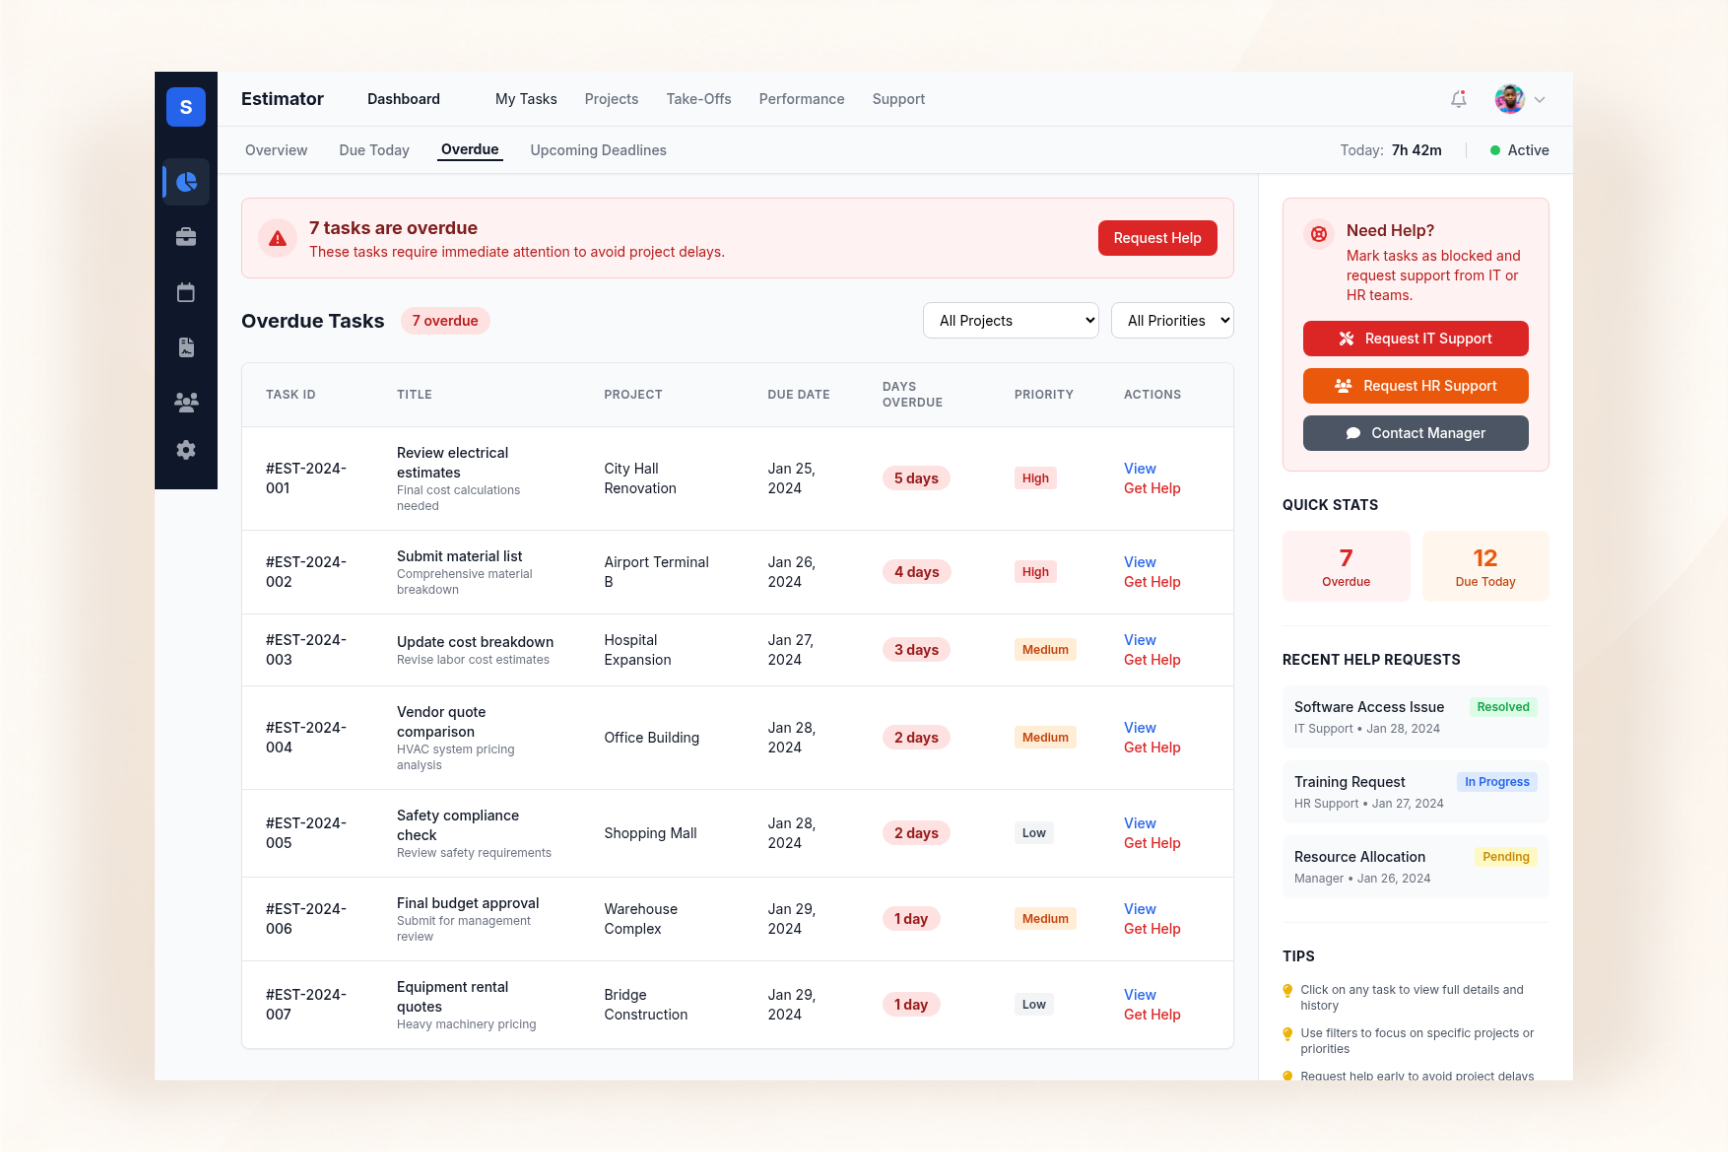Image resolution: width=1728 pixels, height=1152 pixels.
Task: Click the lifebuoy Need Help icon
Action: pos(1319,234)
